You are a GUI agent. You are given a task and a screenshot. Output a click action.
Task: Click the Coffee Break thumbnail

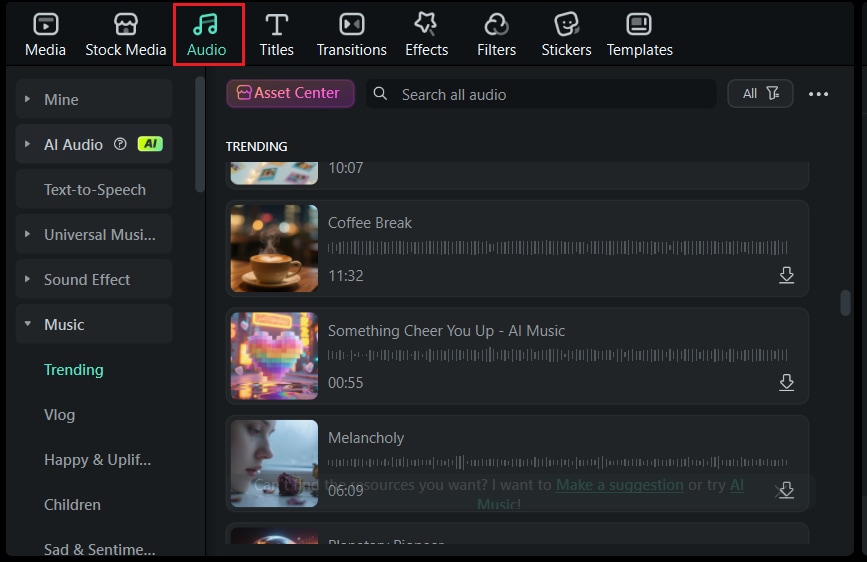274,248
